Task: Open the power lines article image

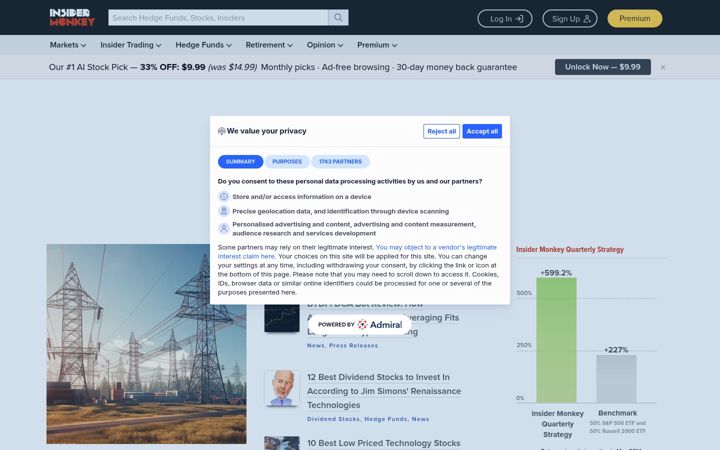Action: 146,343
